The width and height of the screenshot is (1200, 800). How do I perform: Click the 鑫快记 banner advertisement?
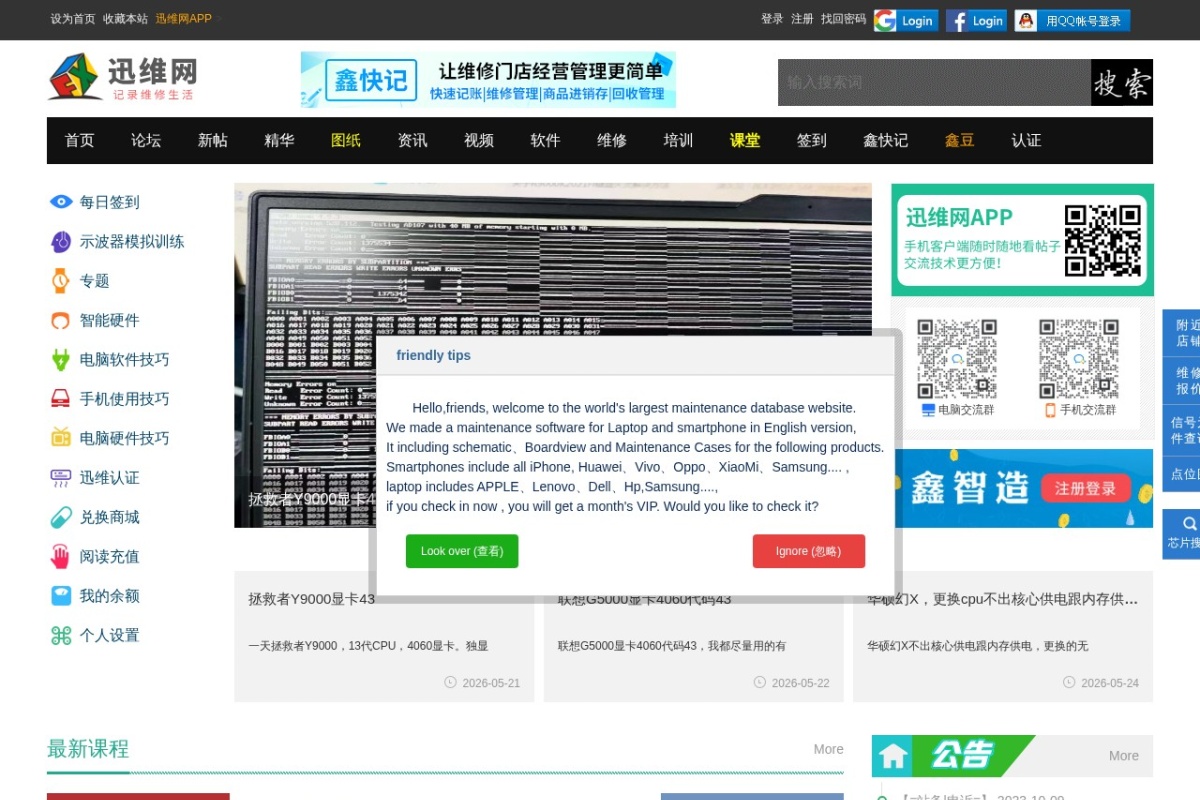488,80
